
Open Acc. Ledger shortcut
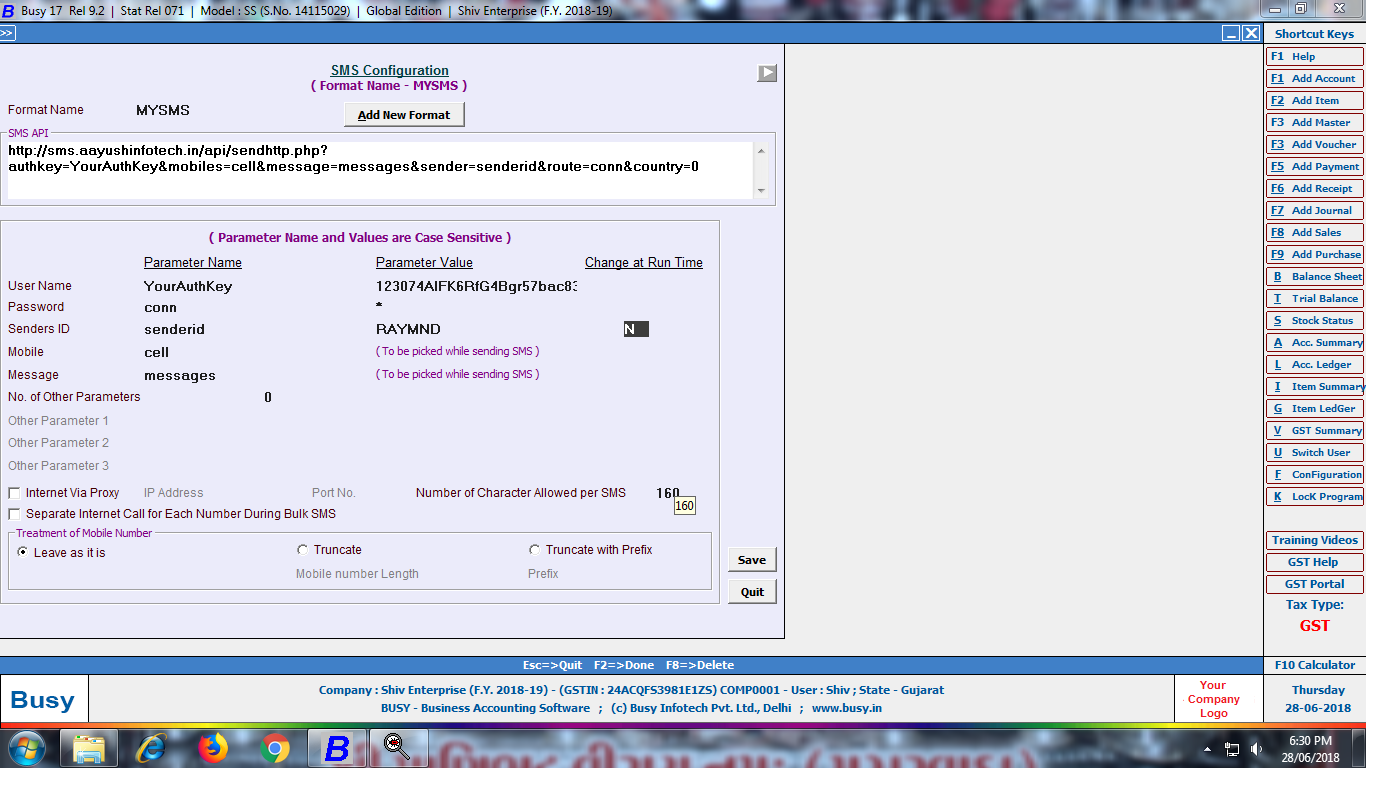(1314, 365)
